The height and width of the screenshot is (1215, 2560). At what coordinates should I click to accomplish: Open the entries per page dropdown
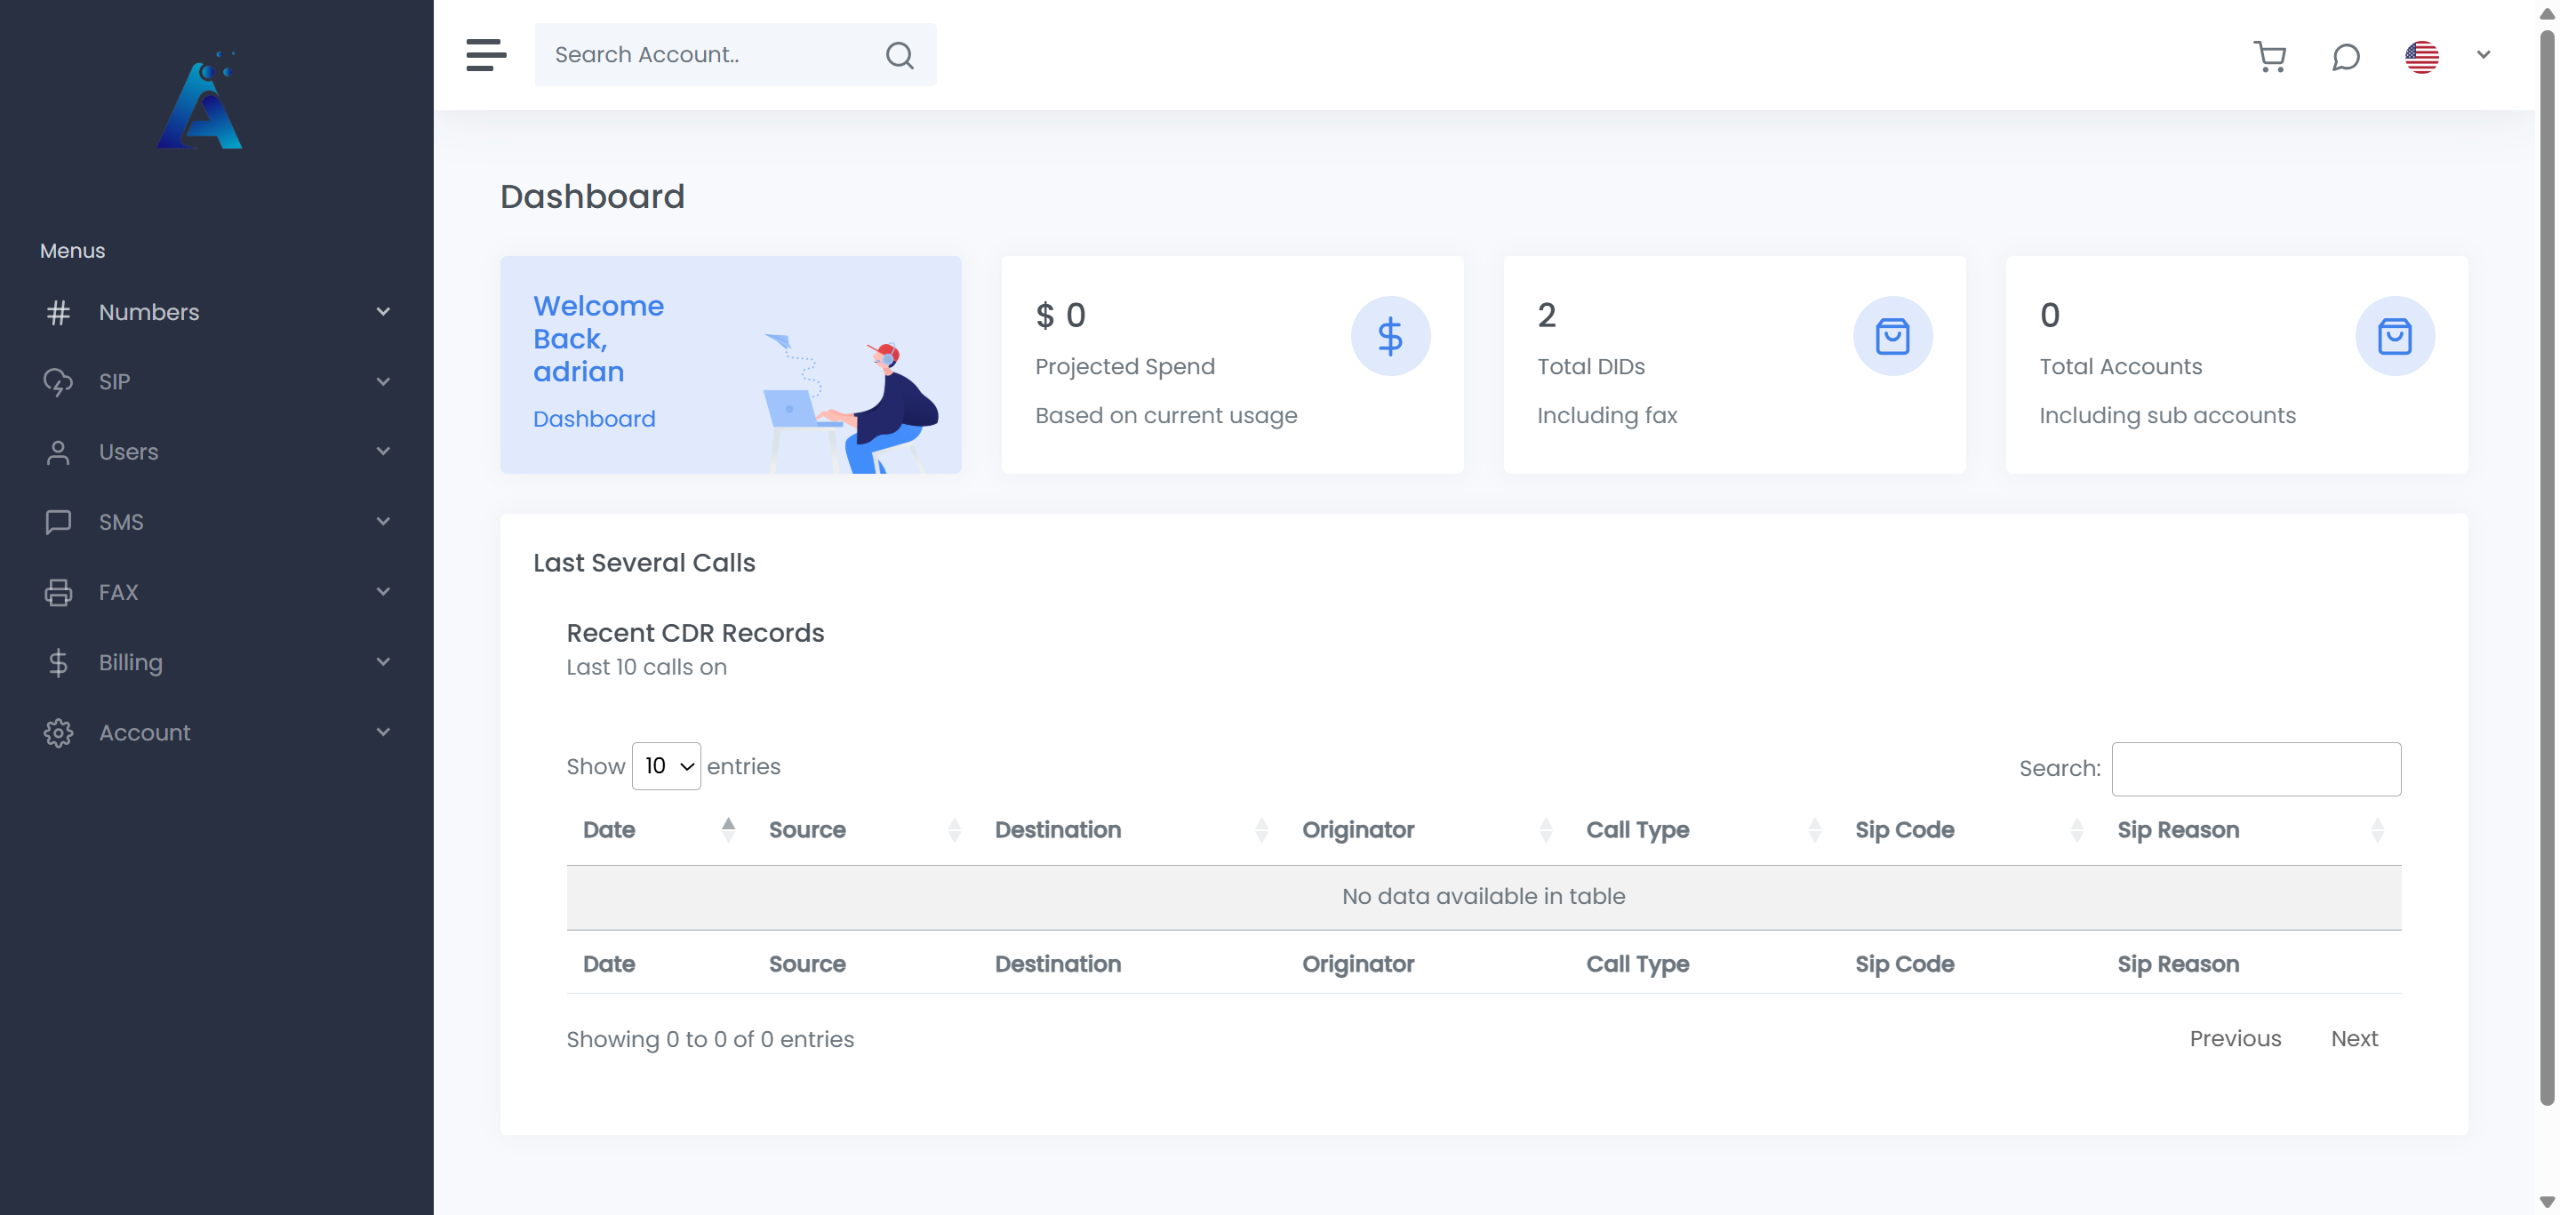pyautogui.click(x=666, y=766)
